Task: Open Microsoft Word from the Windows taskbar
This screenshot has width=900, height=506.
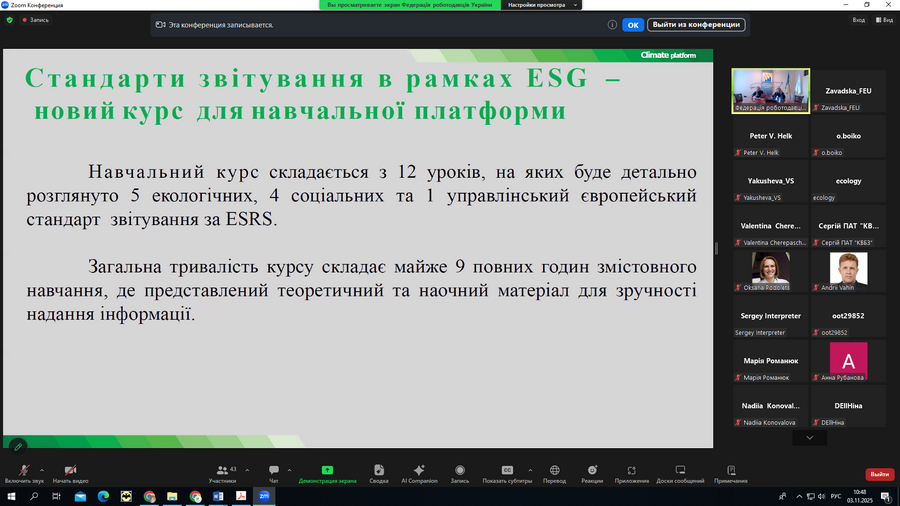Action: tap(218, 495)
